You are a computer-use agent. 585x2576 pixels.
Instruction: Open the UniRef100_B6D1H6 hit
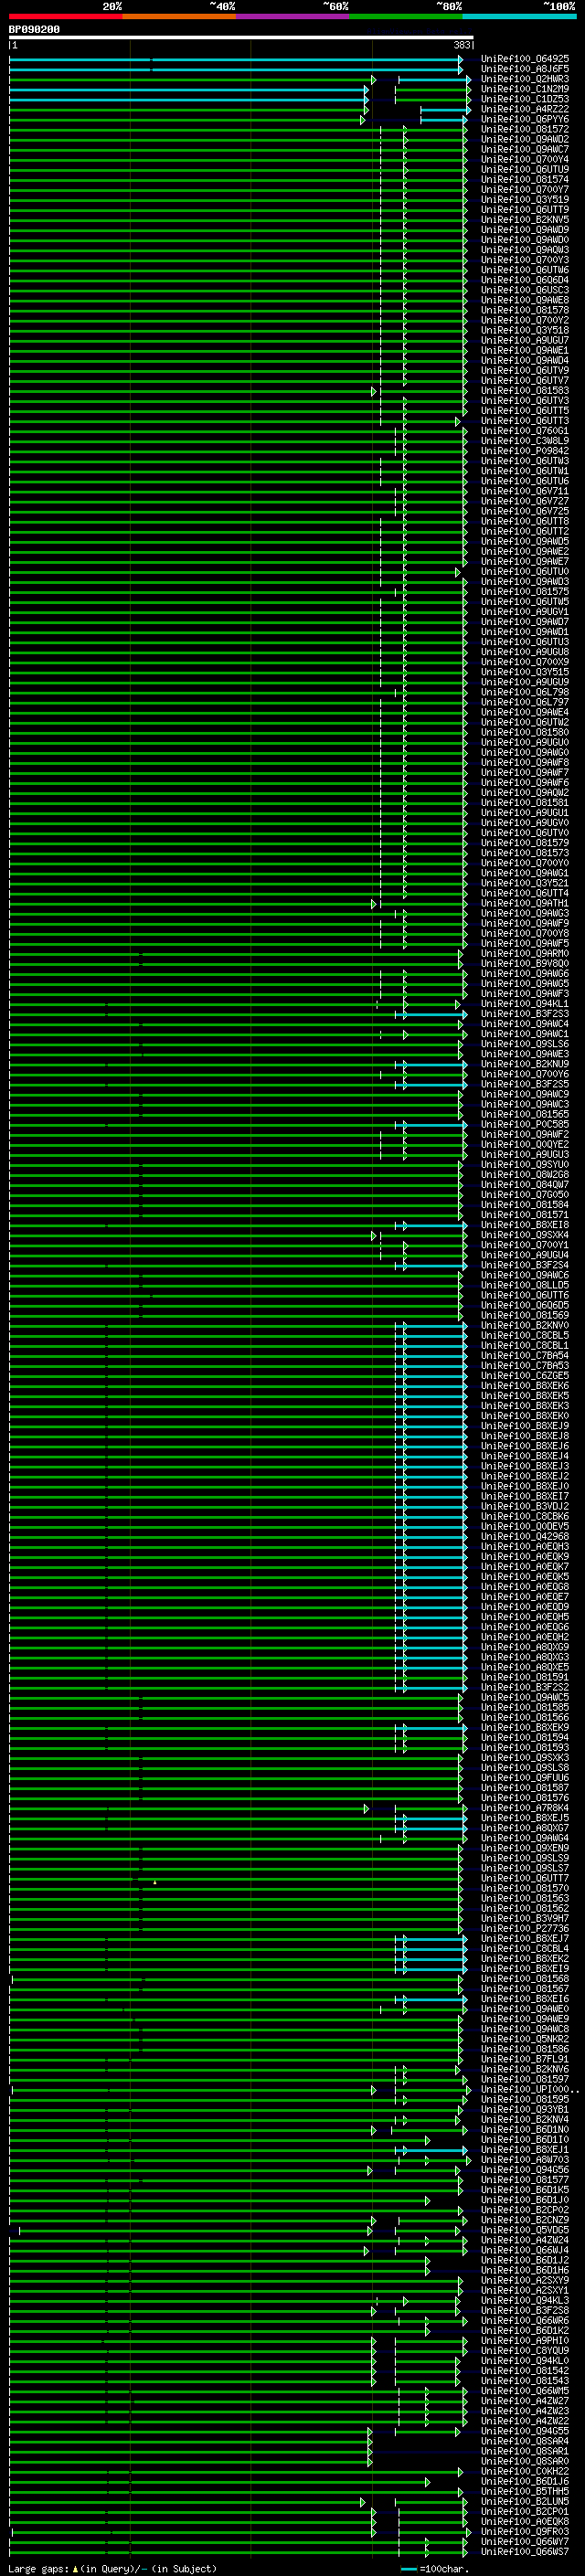(525, 2270)
